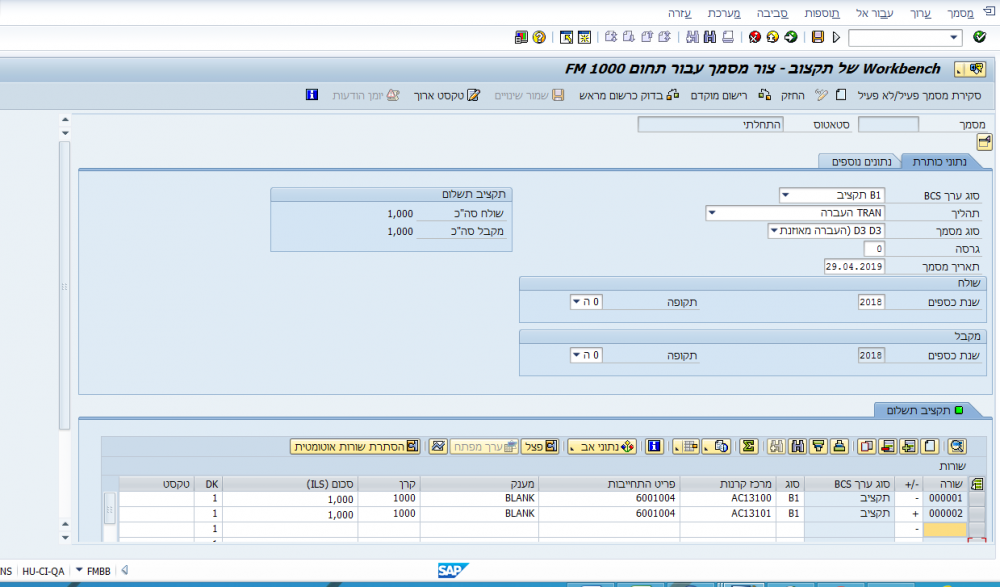Image resolution: width=1000 pixels, height=587 pixels.
Task: Click the main vertical scrollbar track
Action: tap(64, 286)
